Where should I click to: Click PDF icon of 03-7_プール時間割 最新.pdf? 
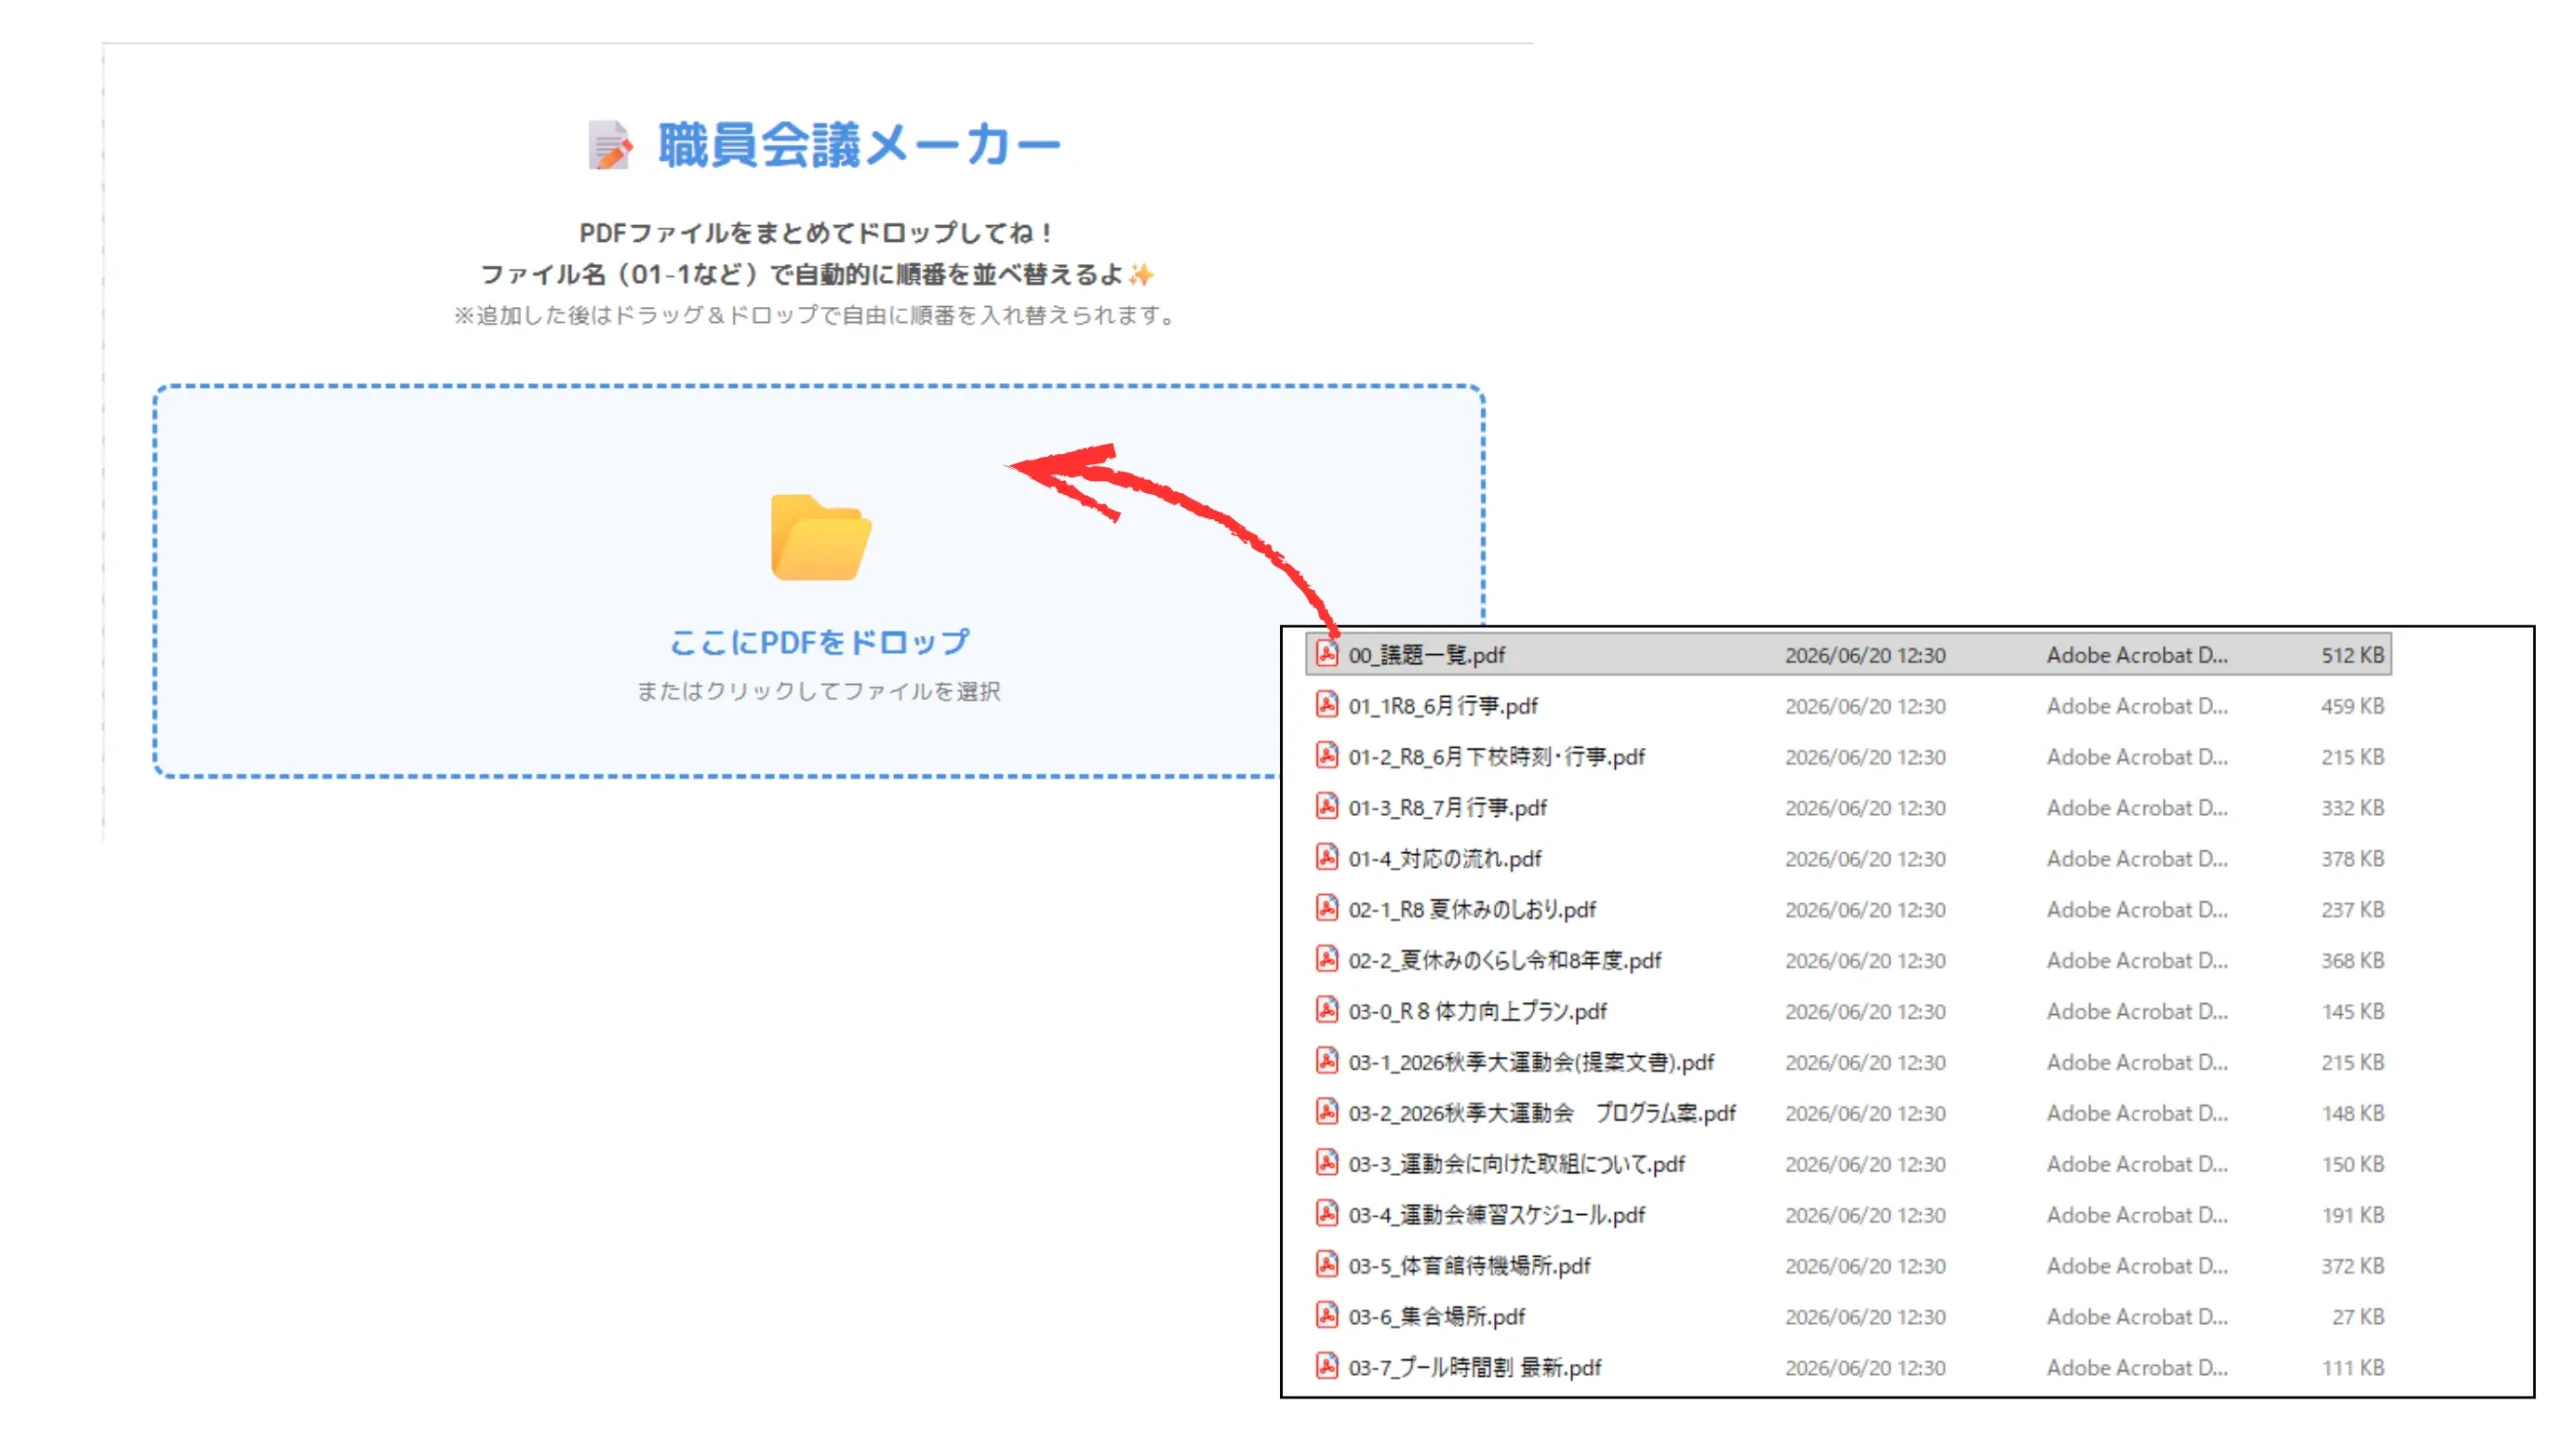(1326, 1367)
